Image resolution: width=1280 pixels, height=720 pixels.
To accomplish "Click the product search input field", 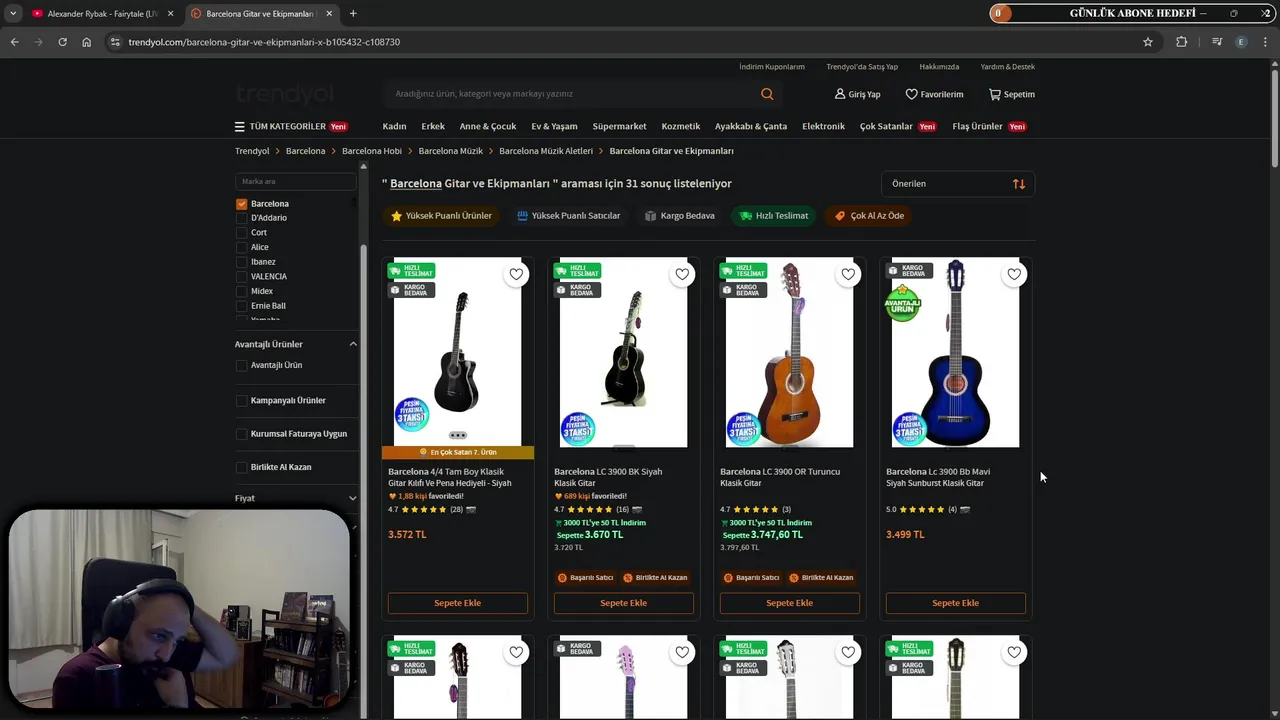I will pyautogui.click(x=570, y=94).
